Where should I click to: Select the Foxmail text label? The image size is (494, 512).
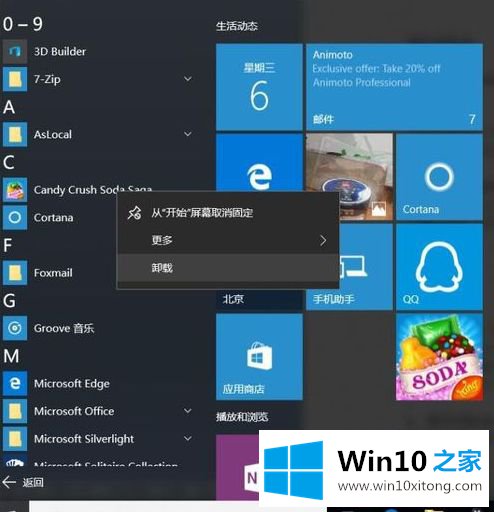coord(53,273)
